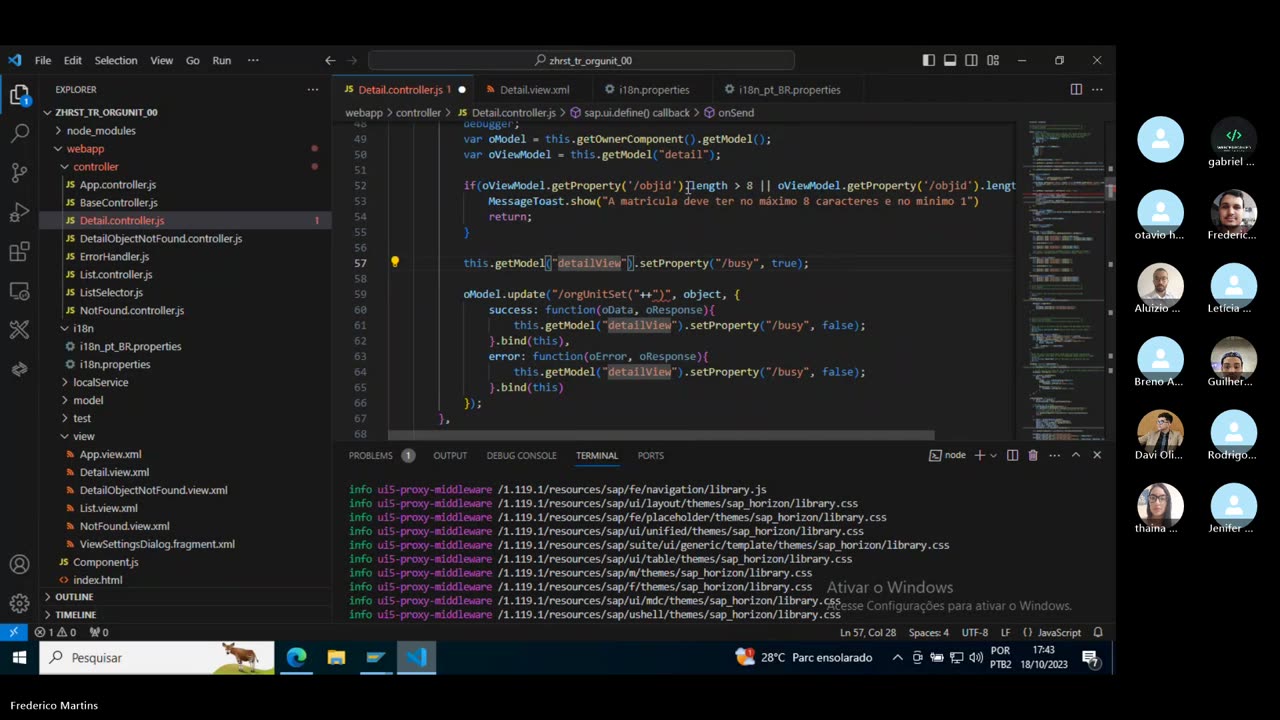
Task: Open terminal panel more actions ellipsis
Action: pos(1054,455)
